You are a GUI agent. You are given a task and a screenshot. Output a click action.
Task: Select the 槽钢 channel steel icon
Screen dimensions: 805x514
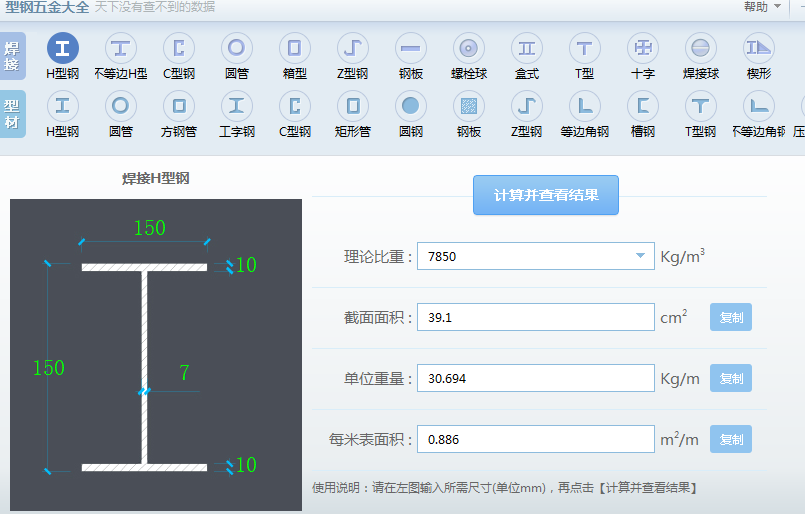click(643, 106)
